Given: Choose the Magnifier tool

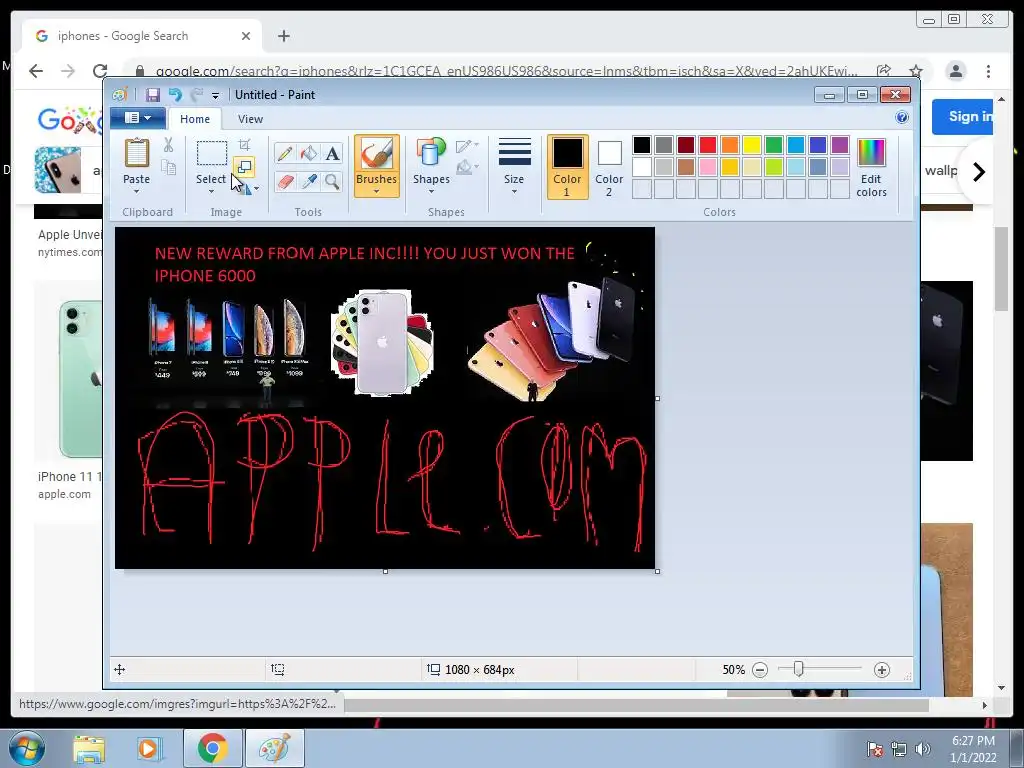Looking at the screenshot, I should [x=332, y=181].
